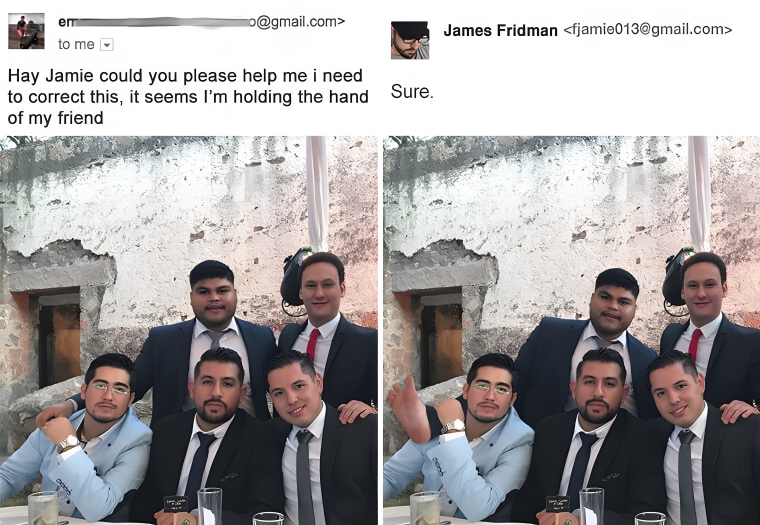The image size is (760, 525).
Task: Click the wristwatch in the original photo
Action: tap(68, 443)
